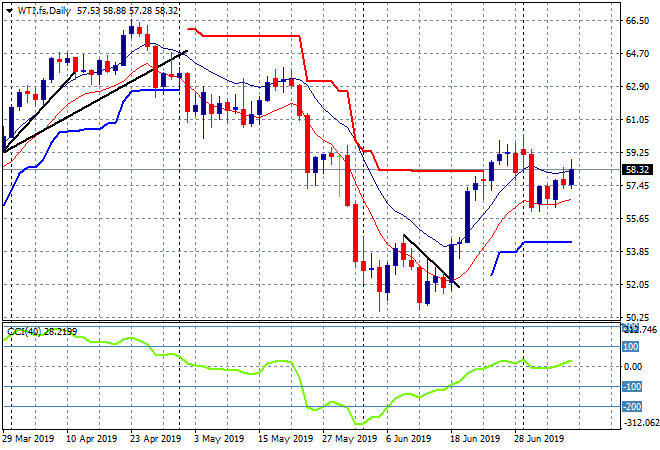Click the current price marker 58.32
The image size is (660, 450).
tap(638, 170)
